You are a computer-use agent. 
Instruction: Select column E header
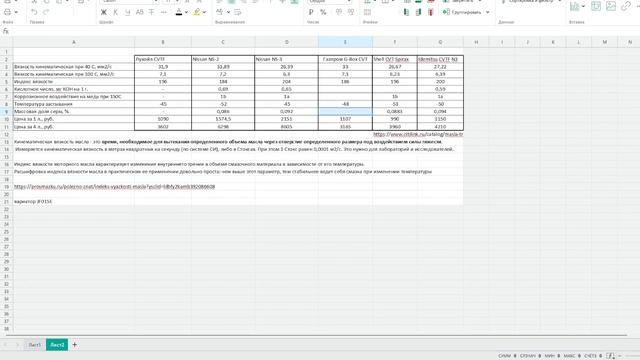pos(345,42)
